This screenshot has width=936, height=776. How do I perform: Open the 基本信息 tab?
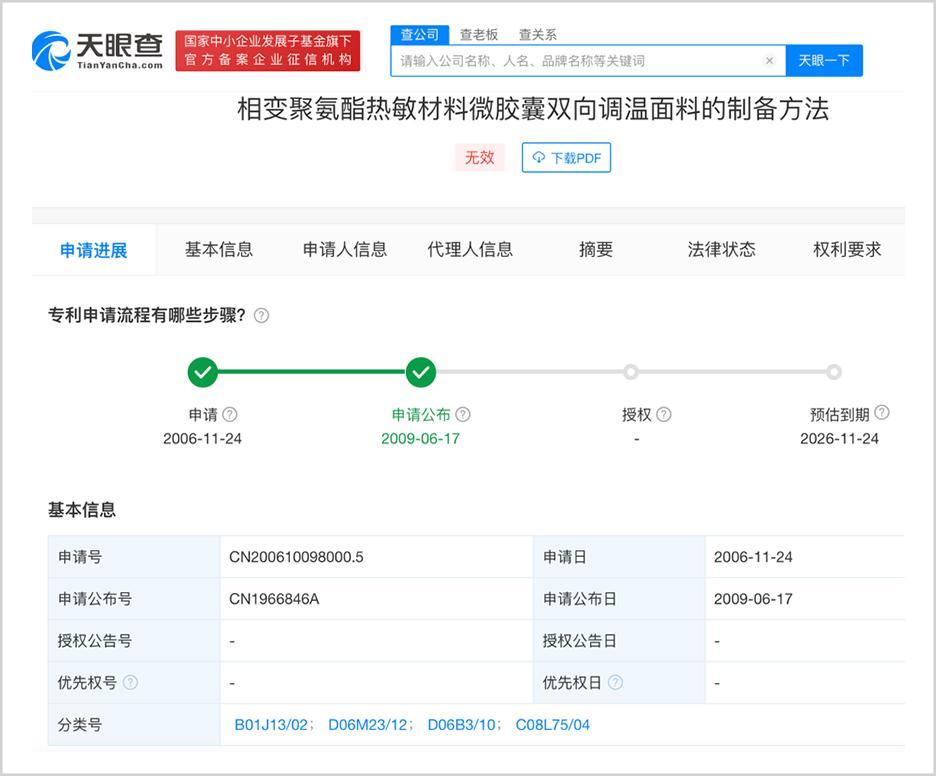[219, 250]
